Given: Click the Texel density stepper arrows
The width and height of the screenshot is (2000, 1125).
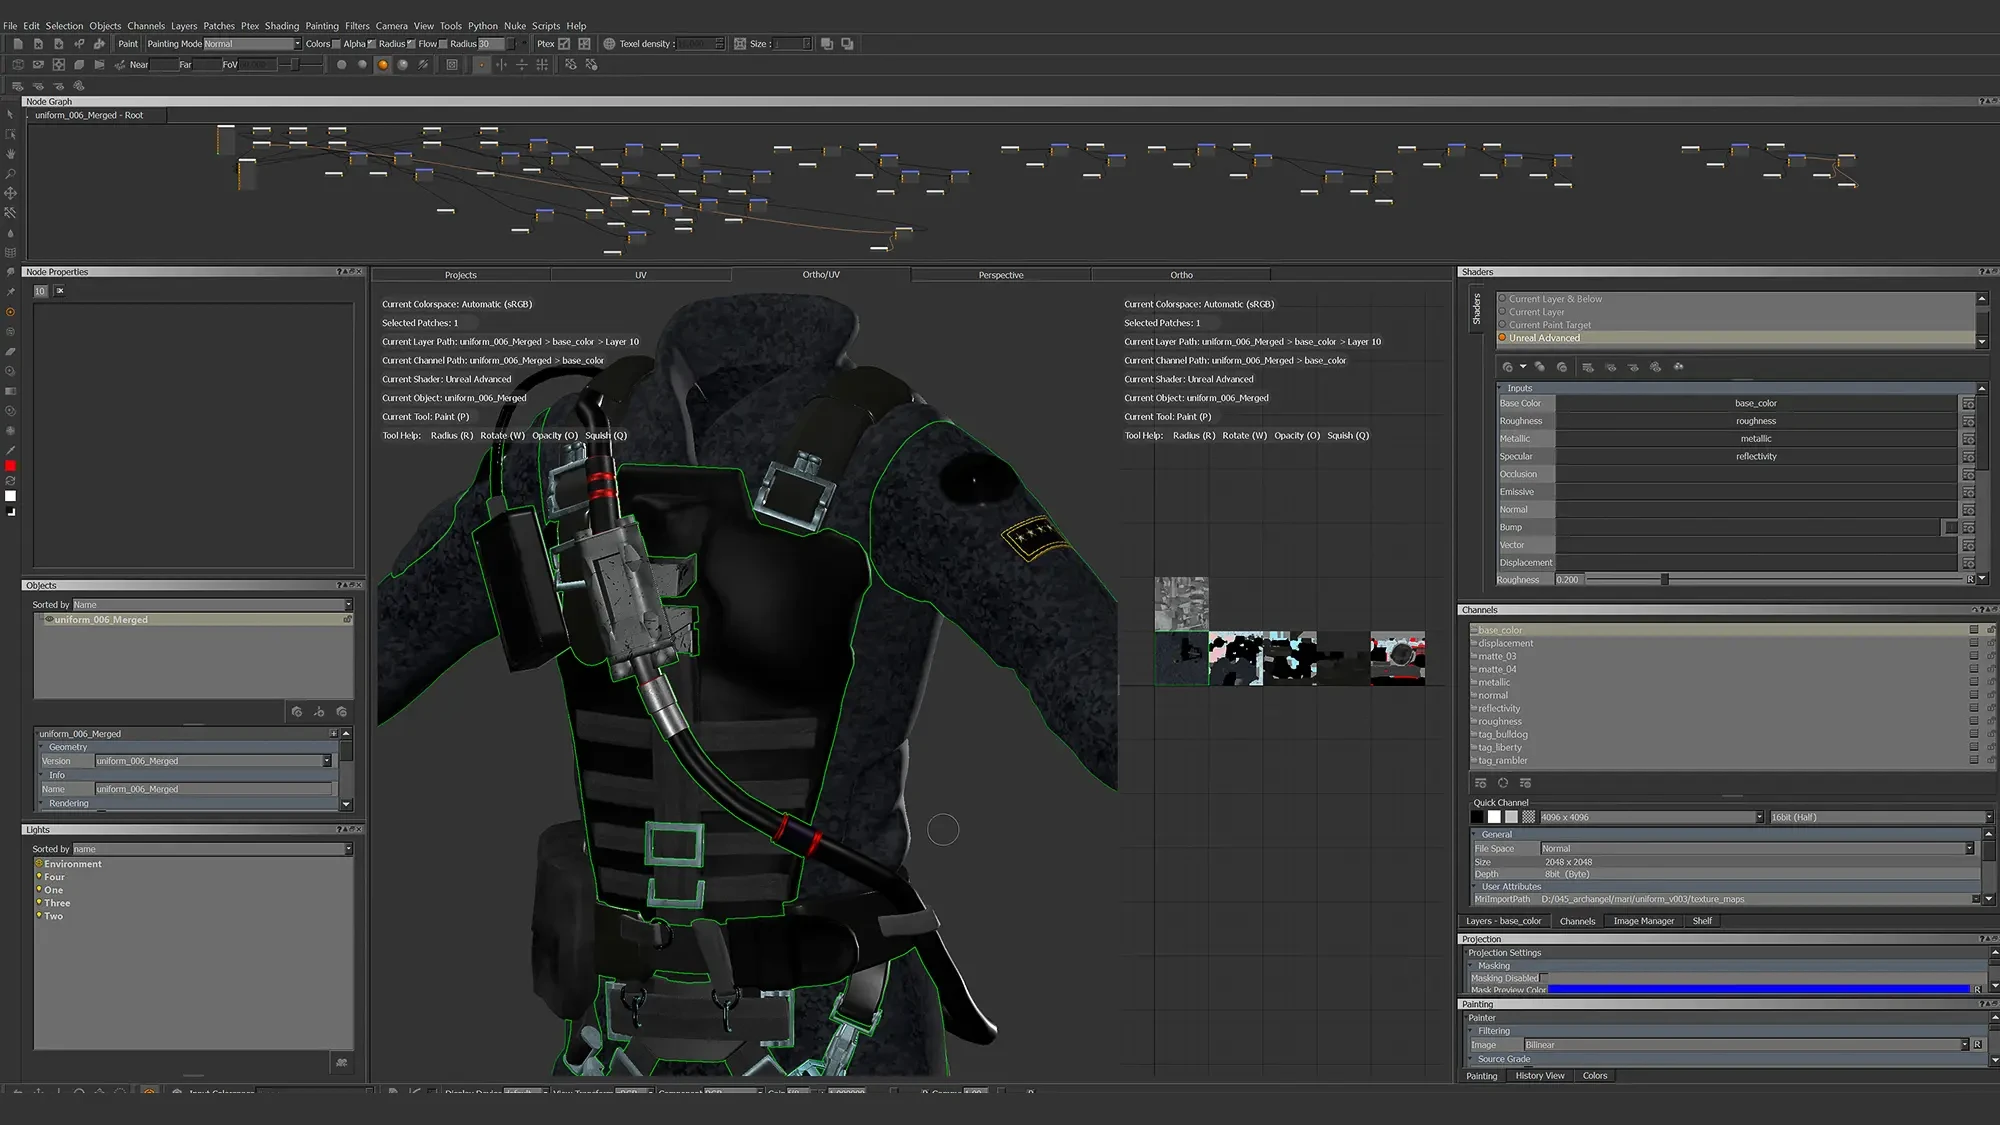Looking at the screenshot, I should click(719, 44).
